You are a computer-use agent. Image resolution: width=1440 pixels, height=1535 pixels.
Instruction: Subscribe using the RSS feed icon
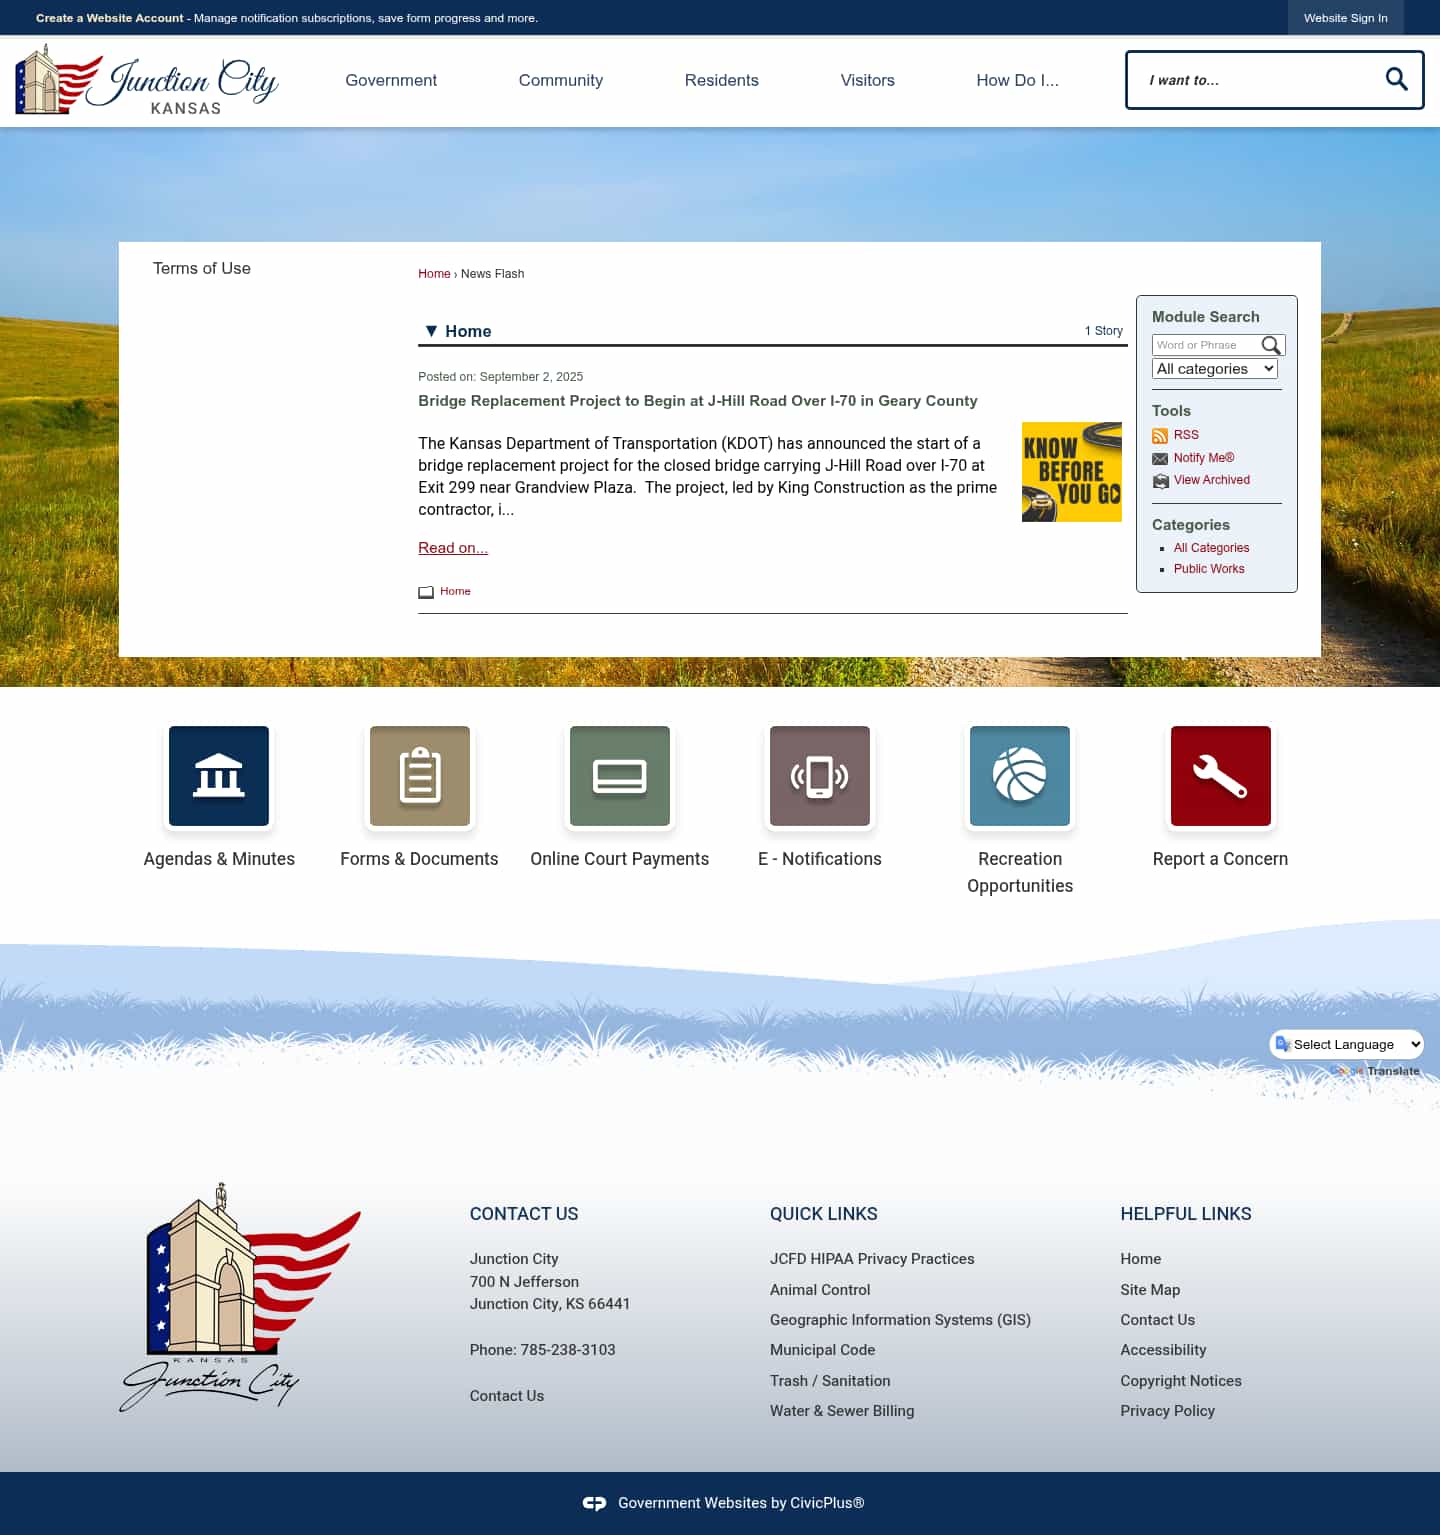1160,435
